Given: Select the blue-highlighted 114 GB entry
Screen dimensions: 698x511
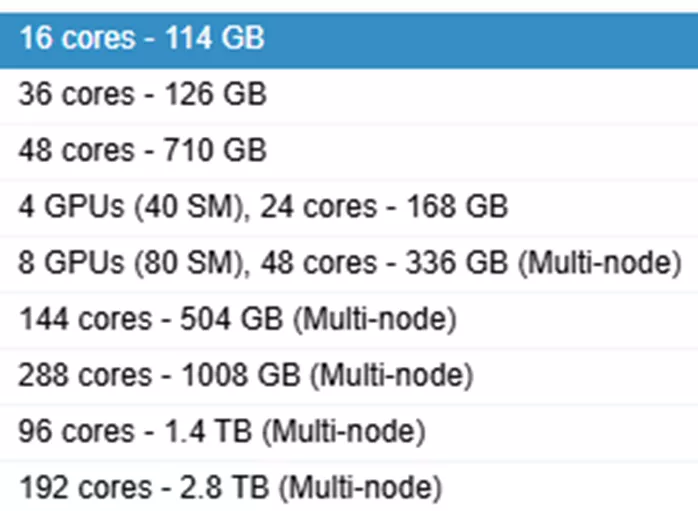Looking at the screenshot, I should [x=349, y=41].
